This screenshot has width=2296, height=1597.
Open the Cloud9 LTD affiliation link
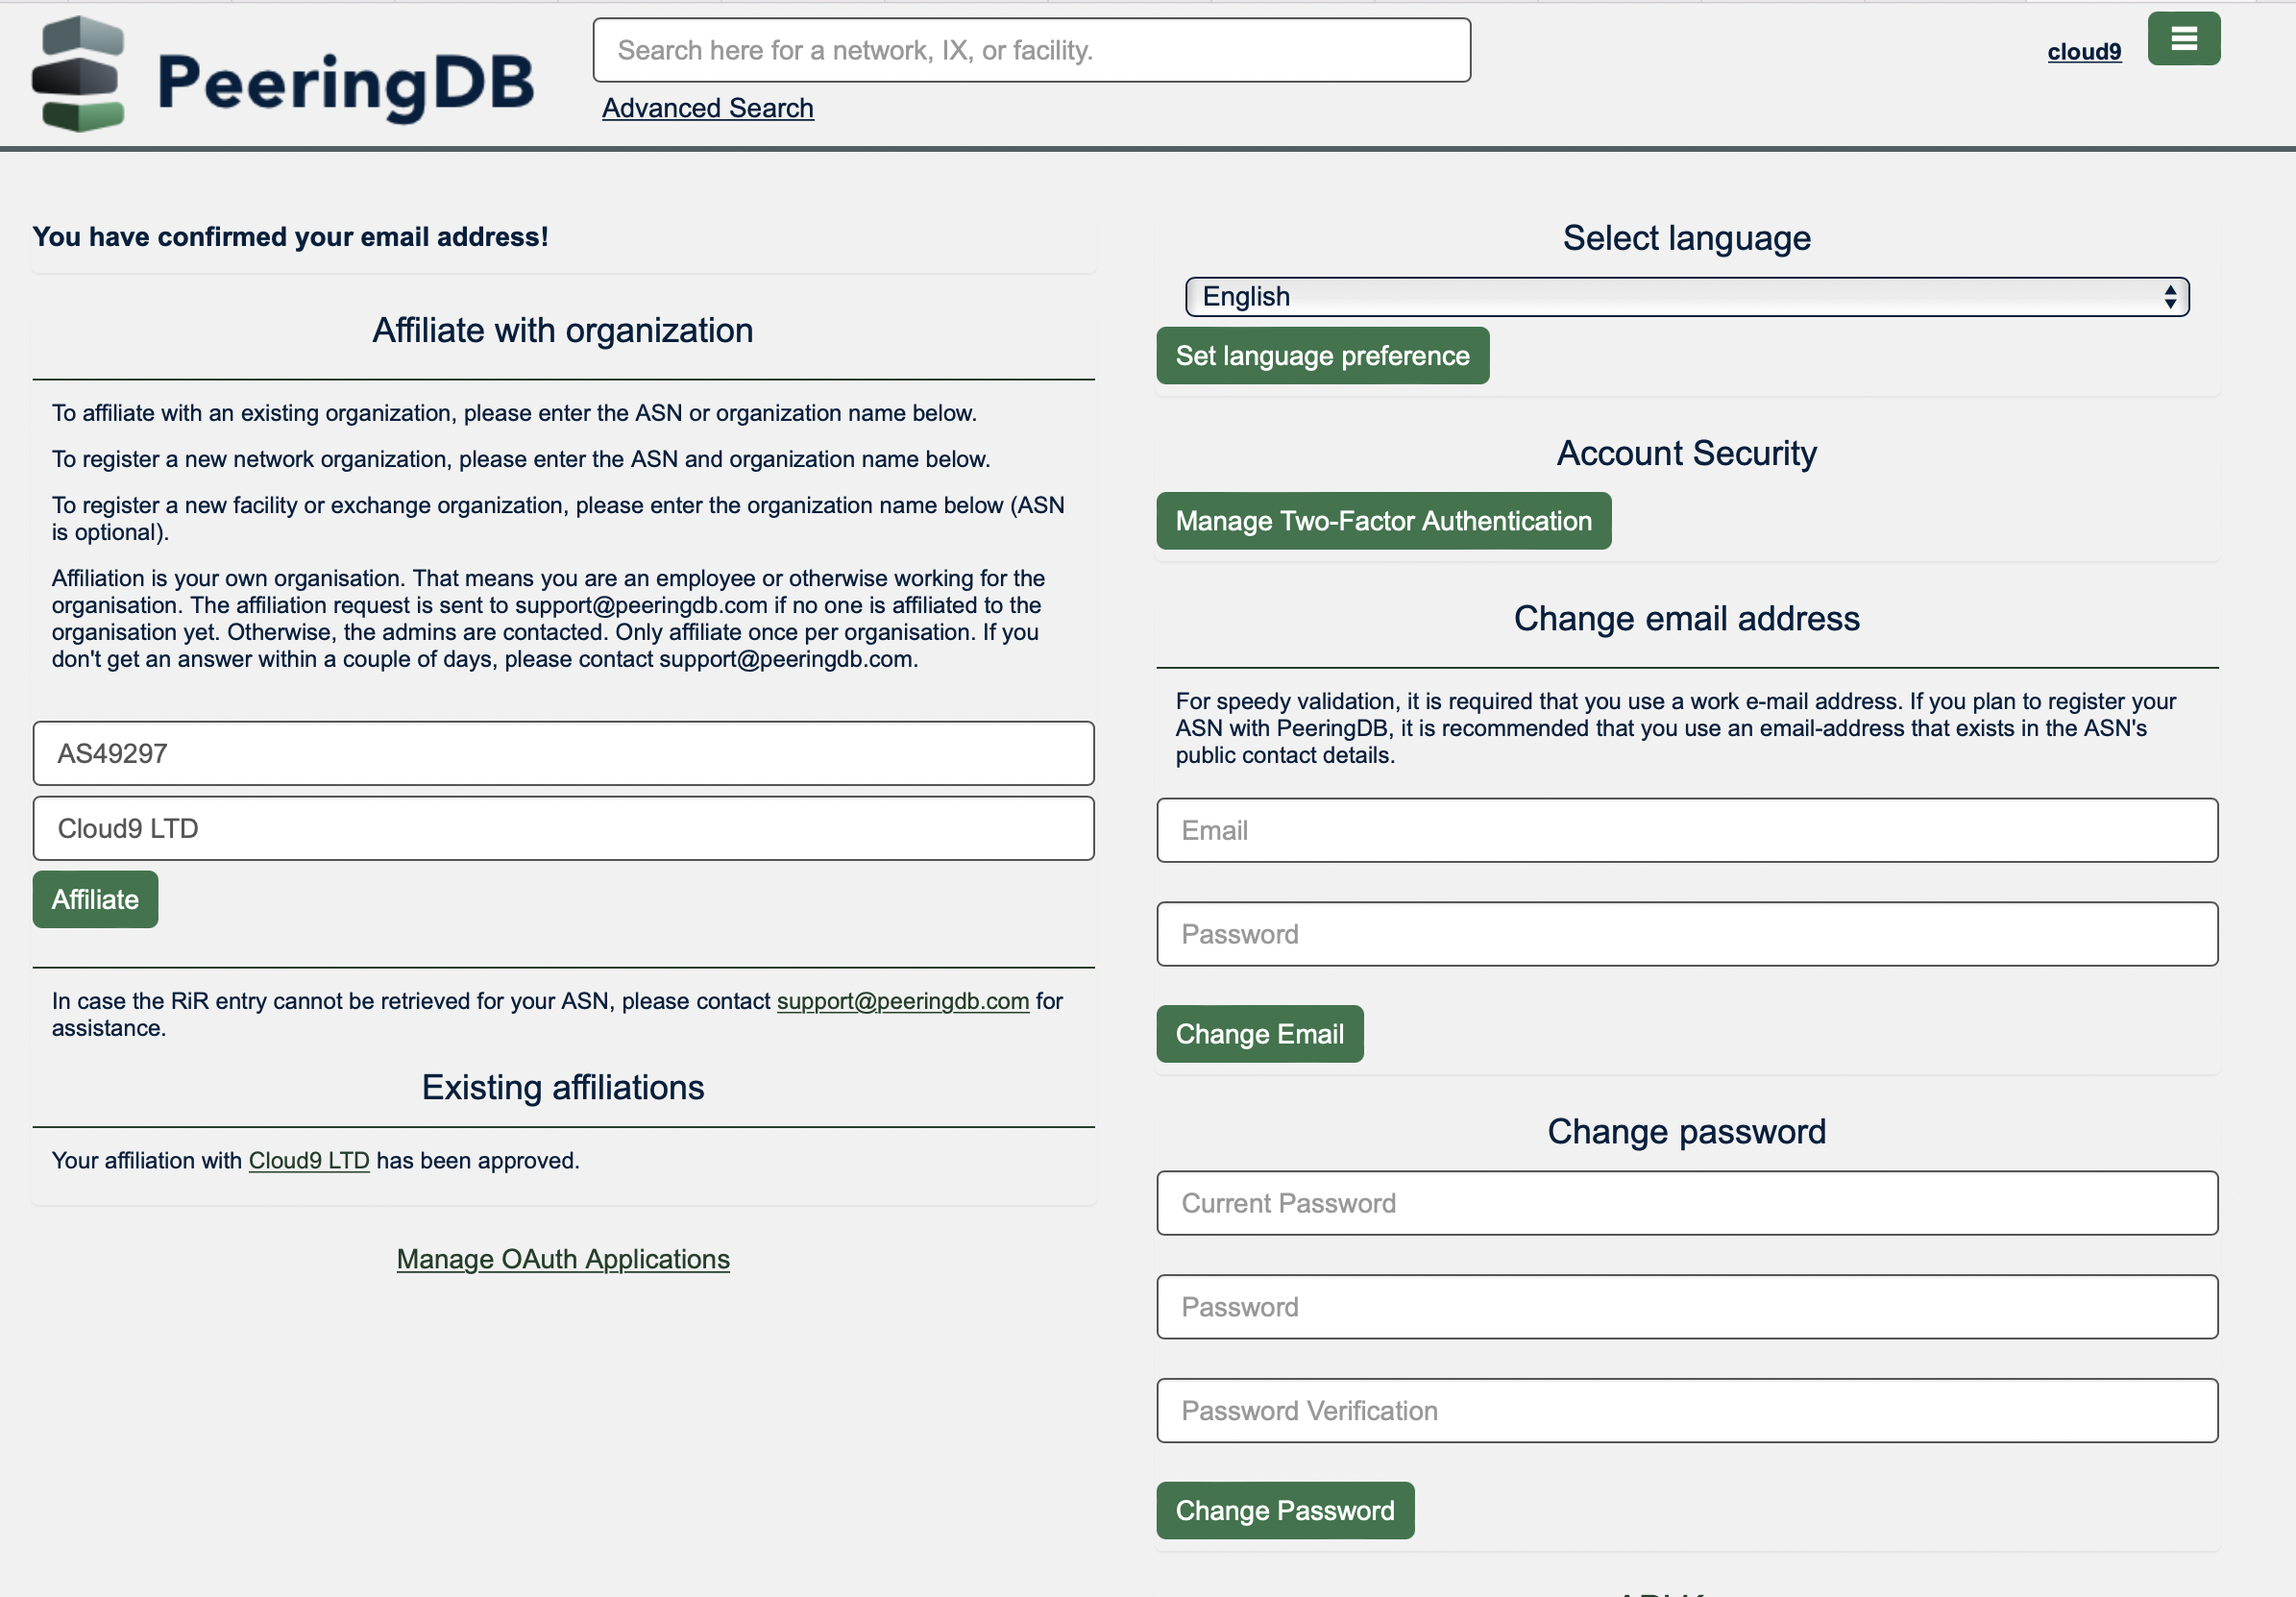308,1160
